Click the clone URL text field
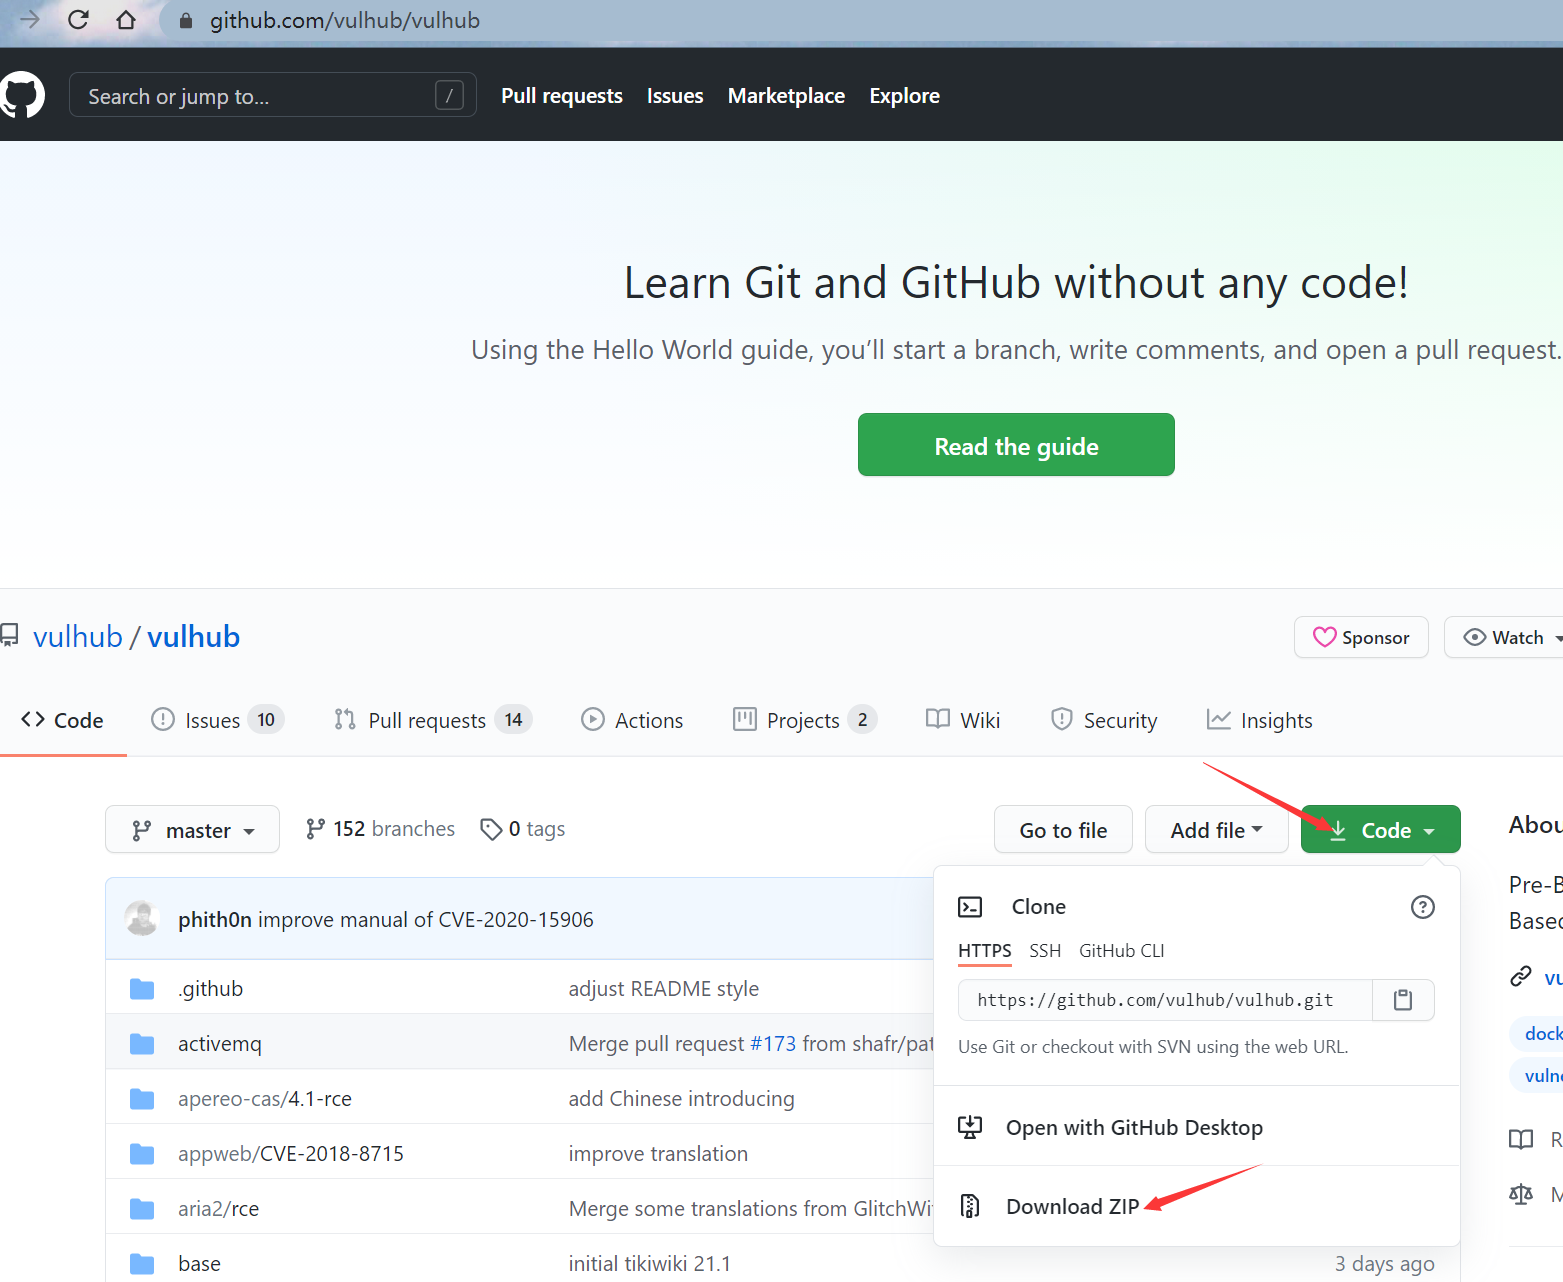This screenshot has height=1282, width=1563. pyautogui.click(x=1165, y=1000)
